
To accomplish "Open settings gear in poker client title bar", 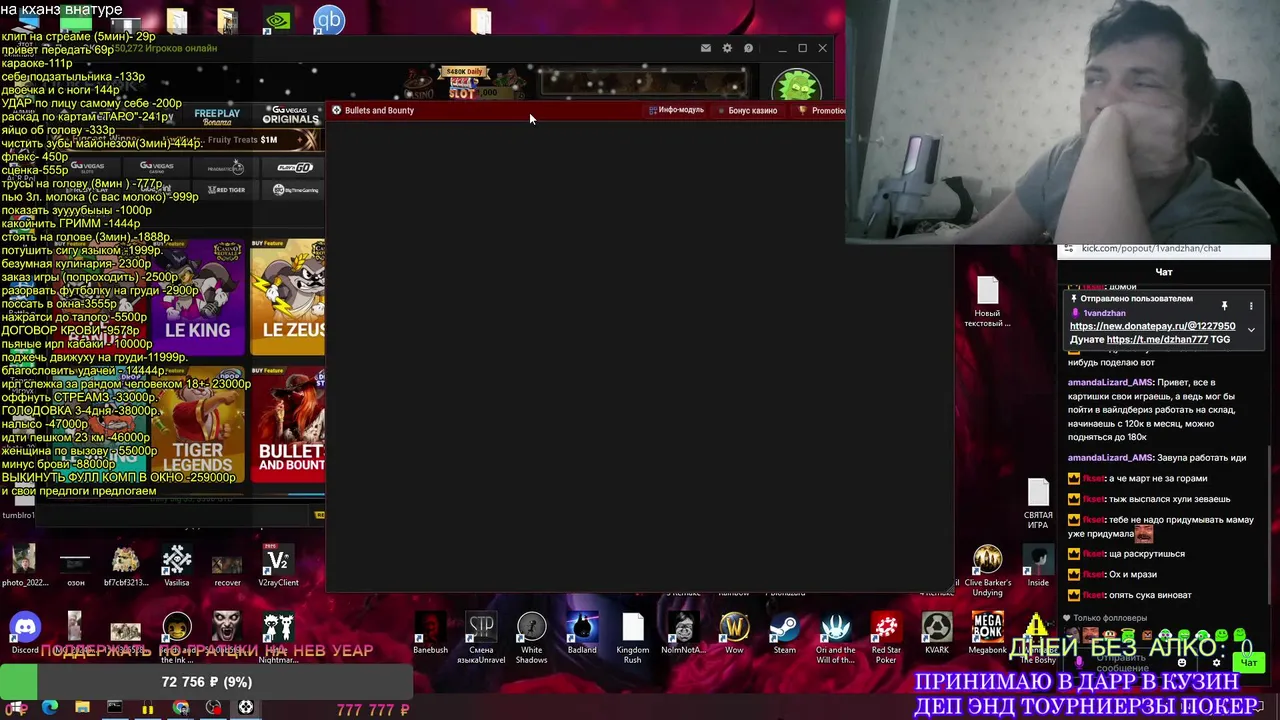I will point(727,48).
